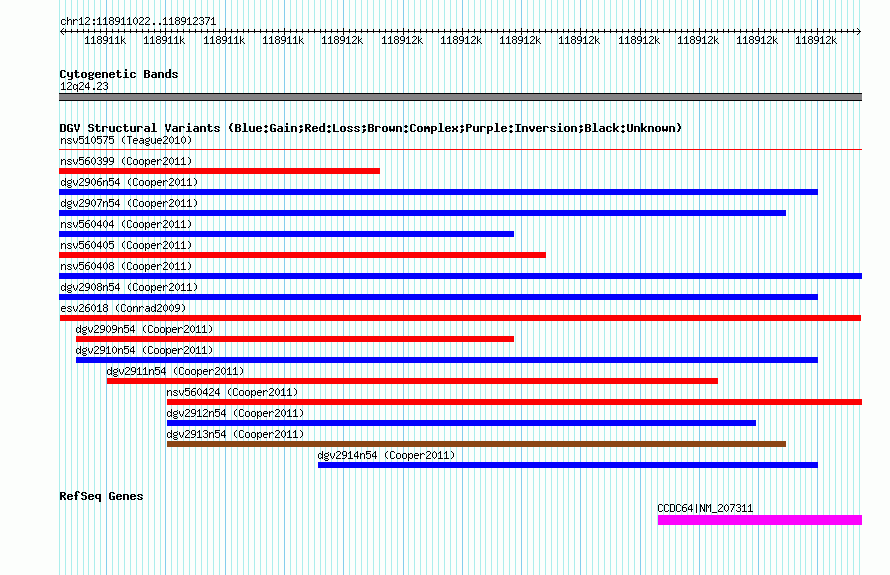Screen dimensions: 890x575
Task: Select the nsv560404 (Cooper2011) label
Action: (x=126, y=224)
